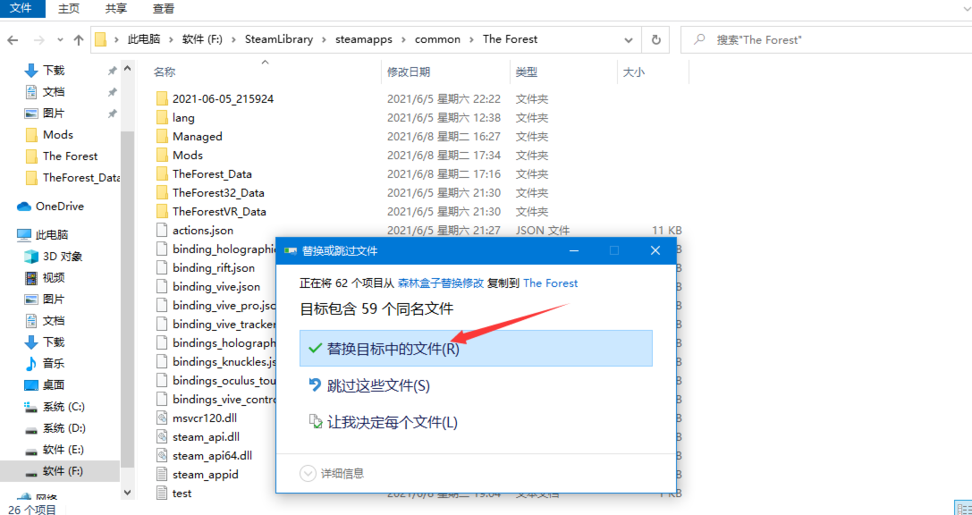Select the lang folder icon
Viewport: 972px width, 515px height.
[162, 117]
